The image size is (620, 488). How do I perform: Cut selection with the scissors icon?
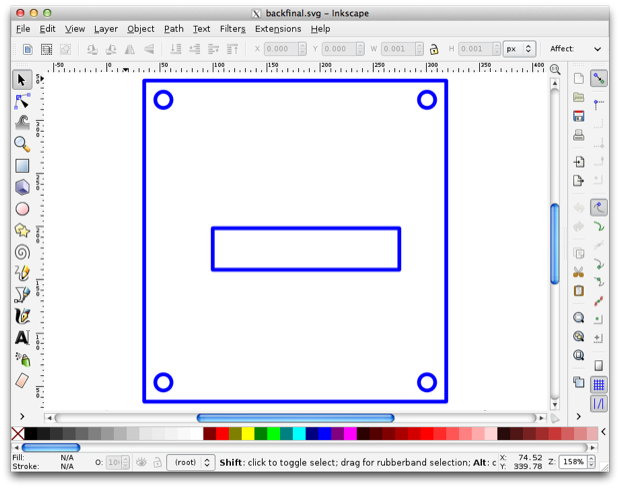pos(578,272)
